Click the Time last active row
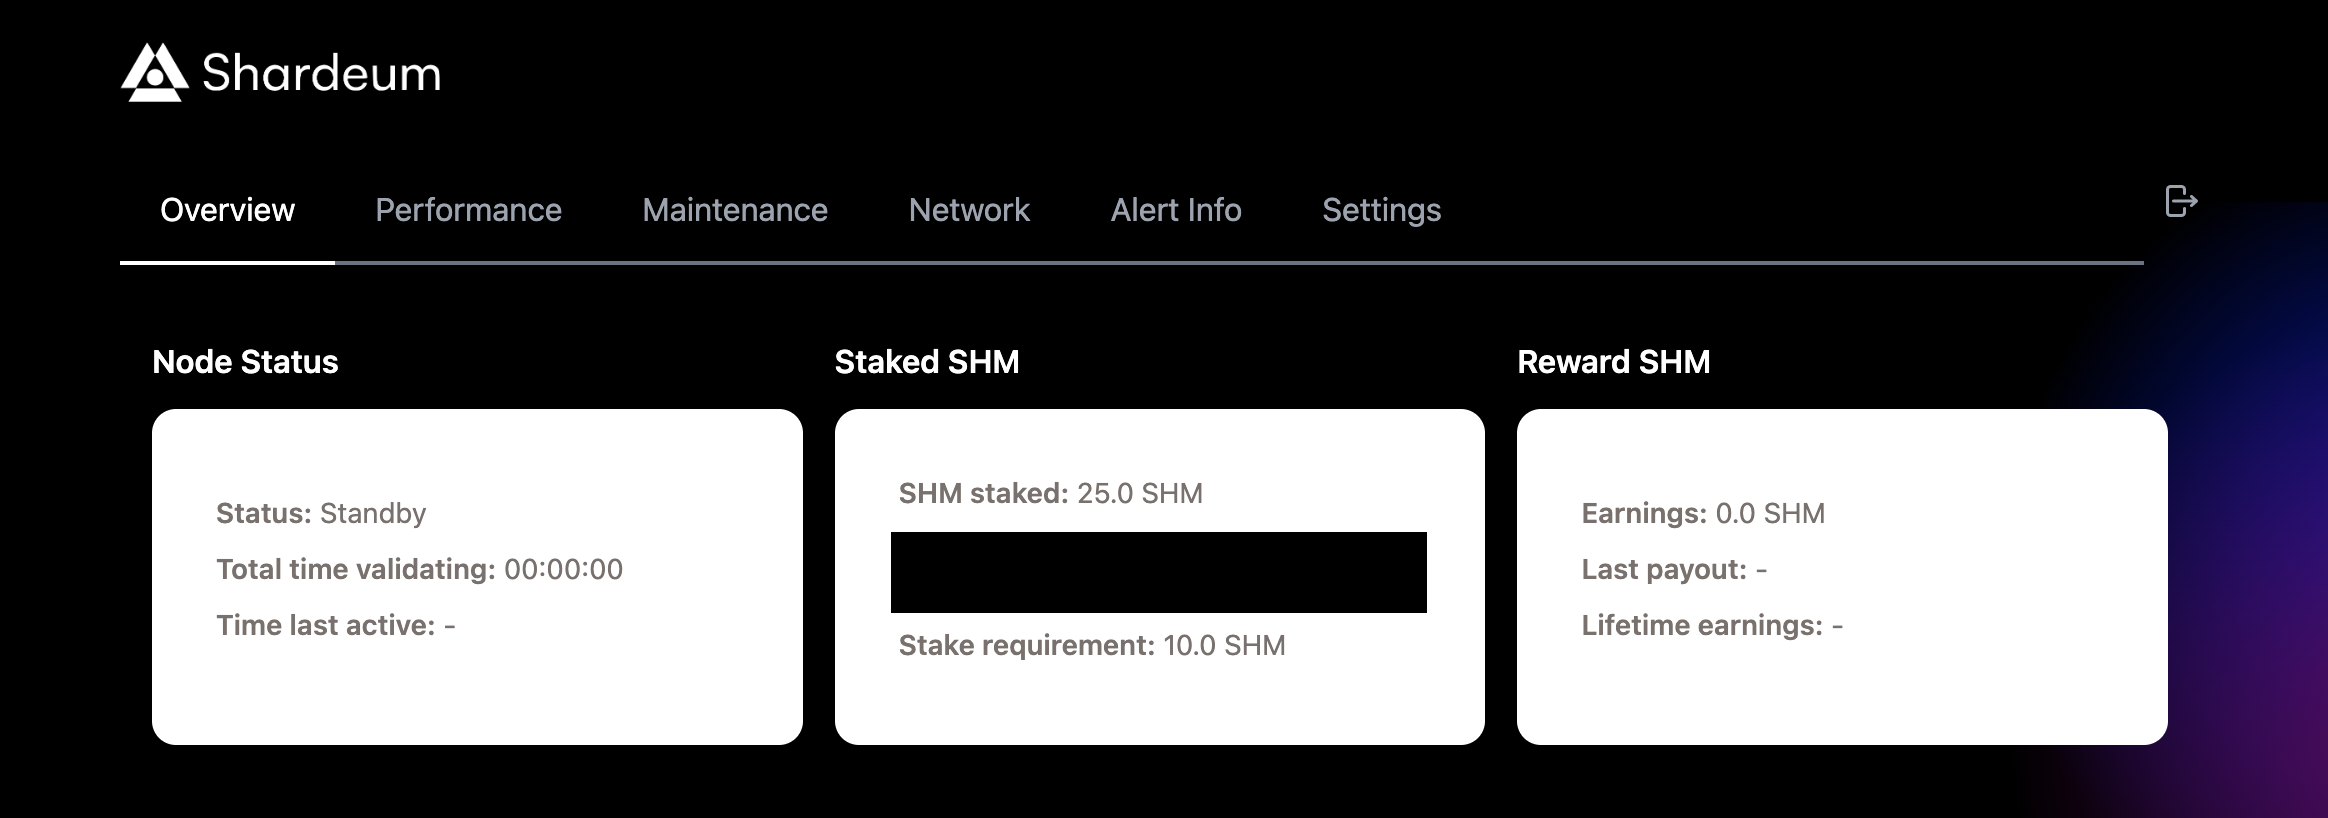 point(334,624)
